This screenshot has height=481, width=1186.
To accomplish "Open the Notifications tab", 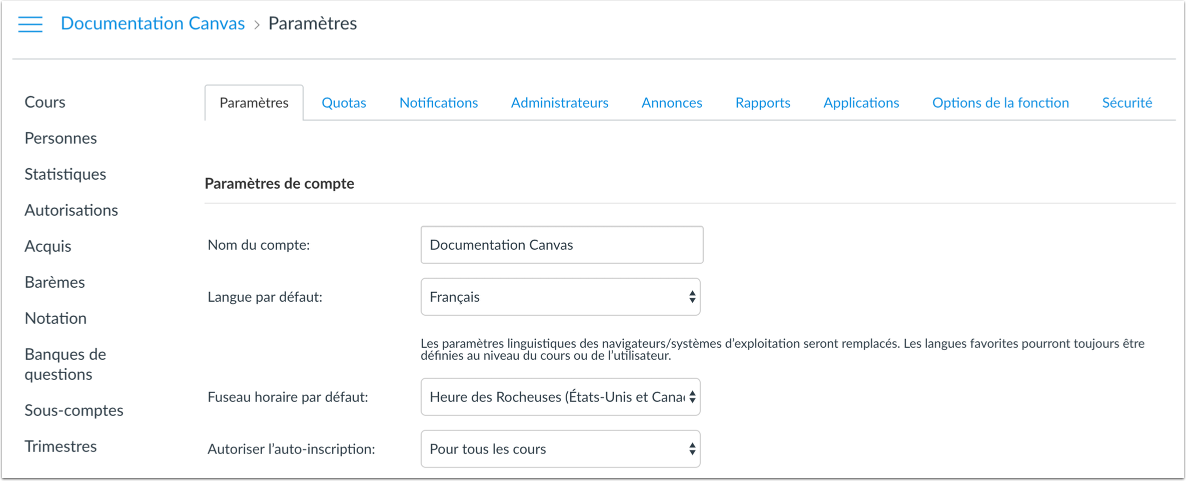I will tap(439, 103).
